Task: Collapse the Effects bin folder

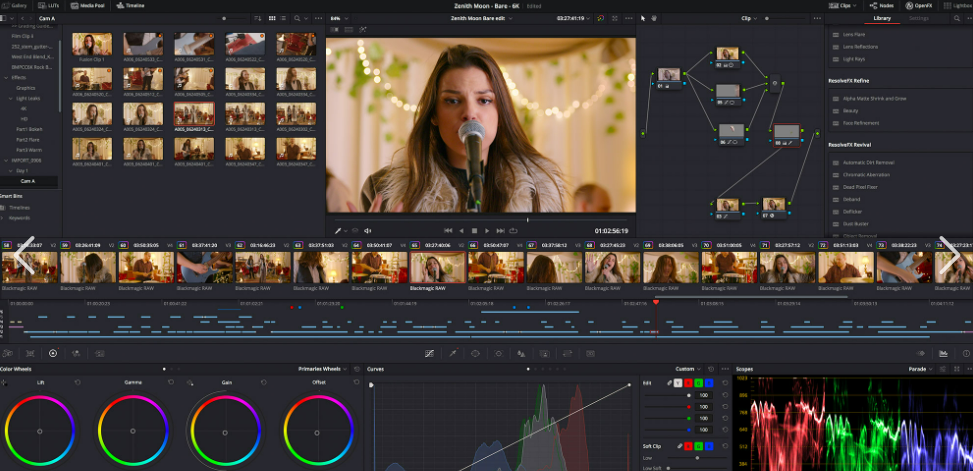Action: [6, 78]
